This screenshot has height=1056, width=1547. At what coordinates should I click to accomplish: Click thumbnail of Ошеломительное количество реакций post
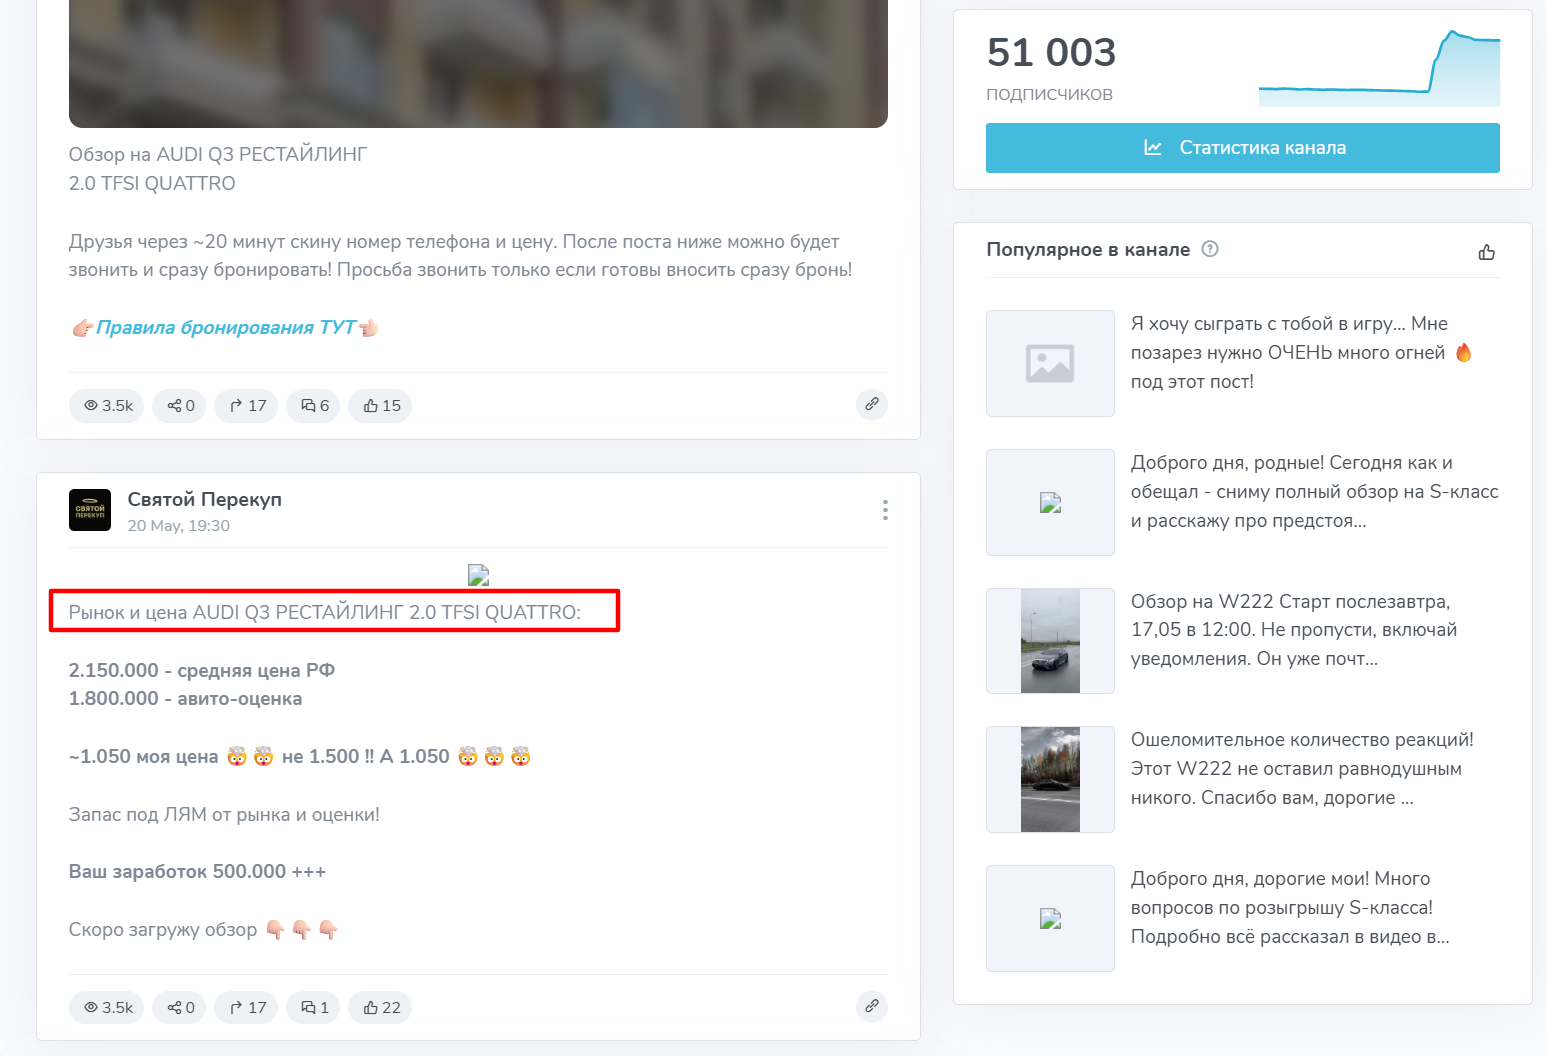[x=1050, y=779]
